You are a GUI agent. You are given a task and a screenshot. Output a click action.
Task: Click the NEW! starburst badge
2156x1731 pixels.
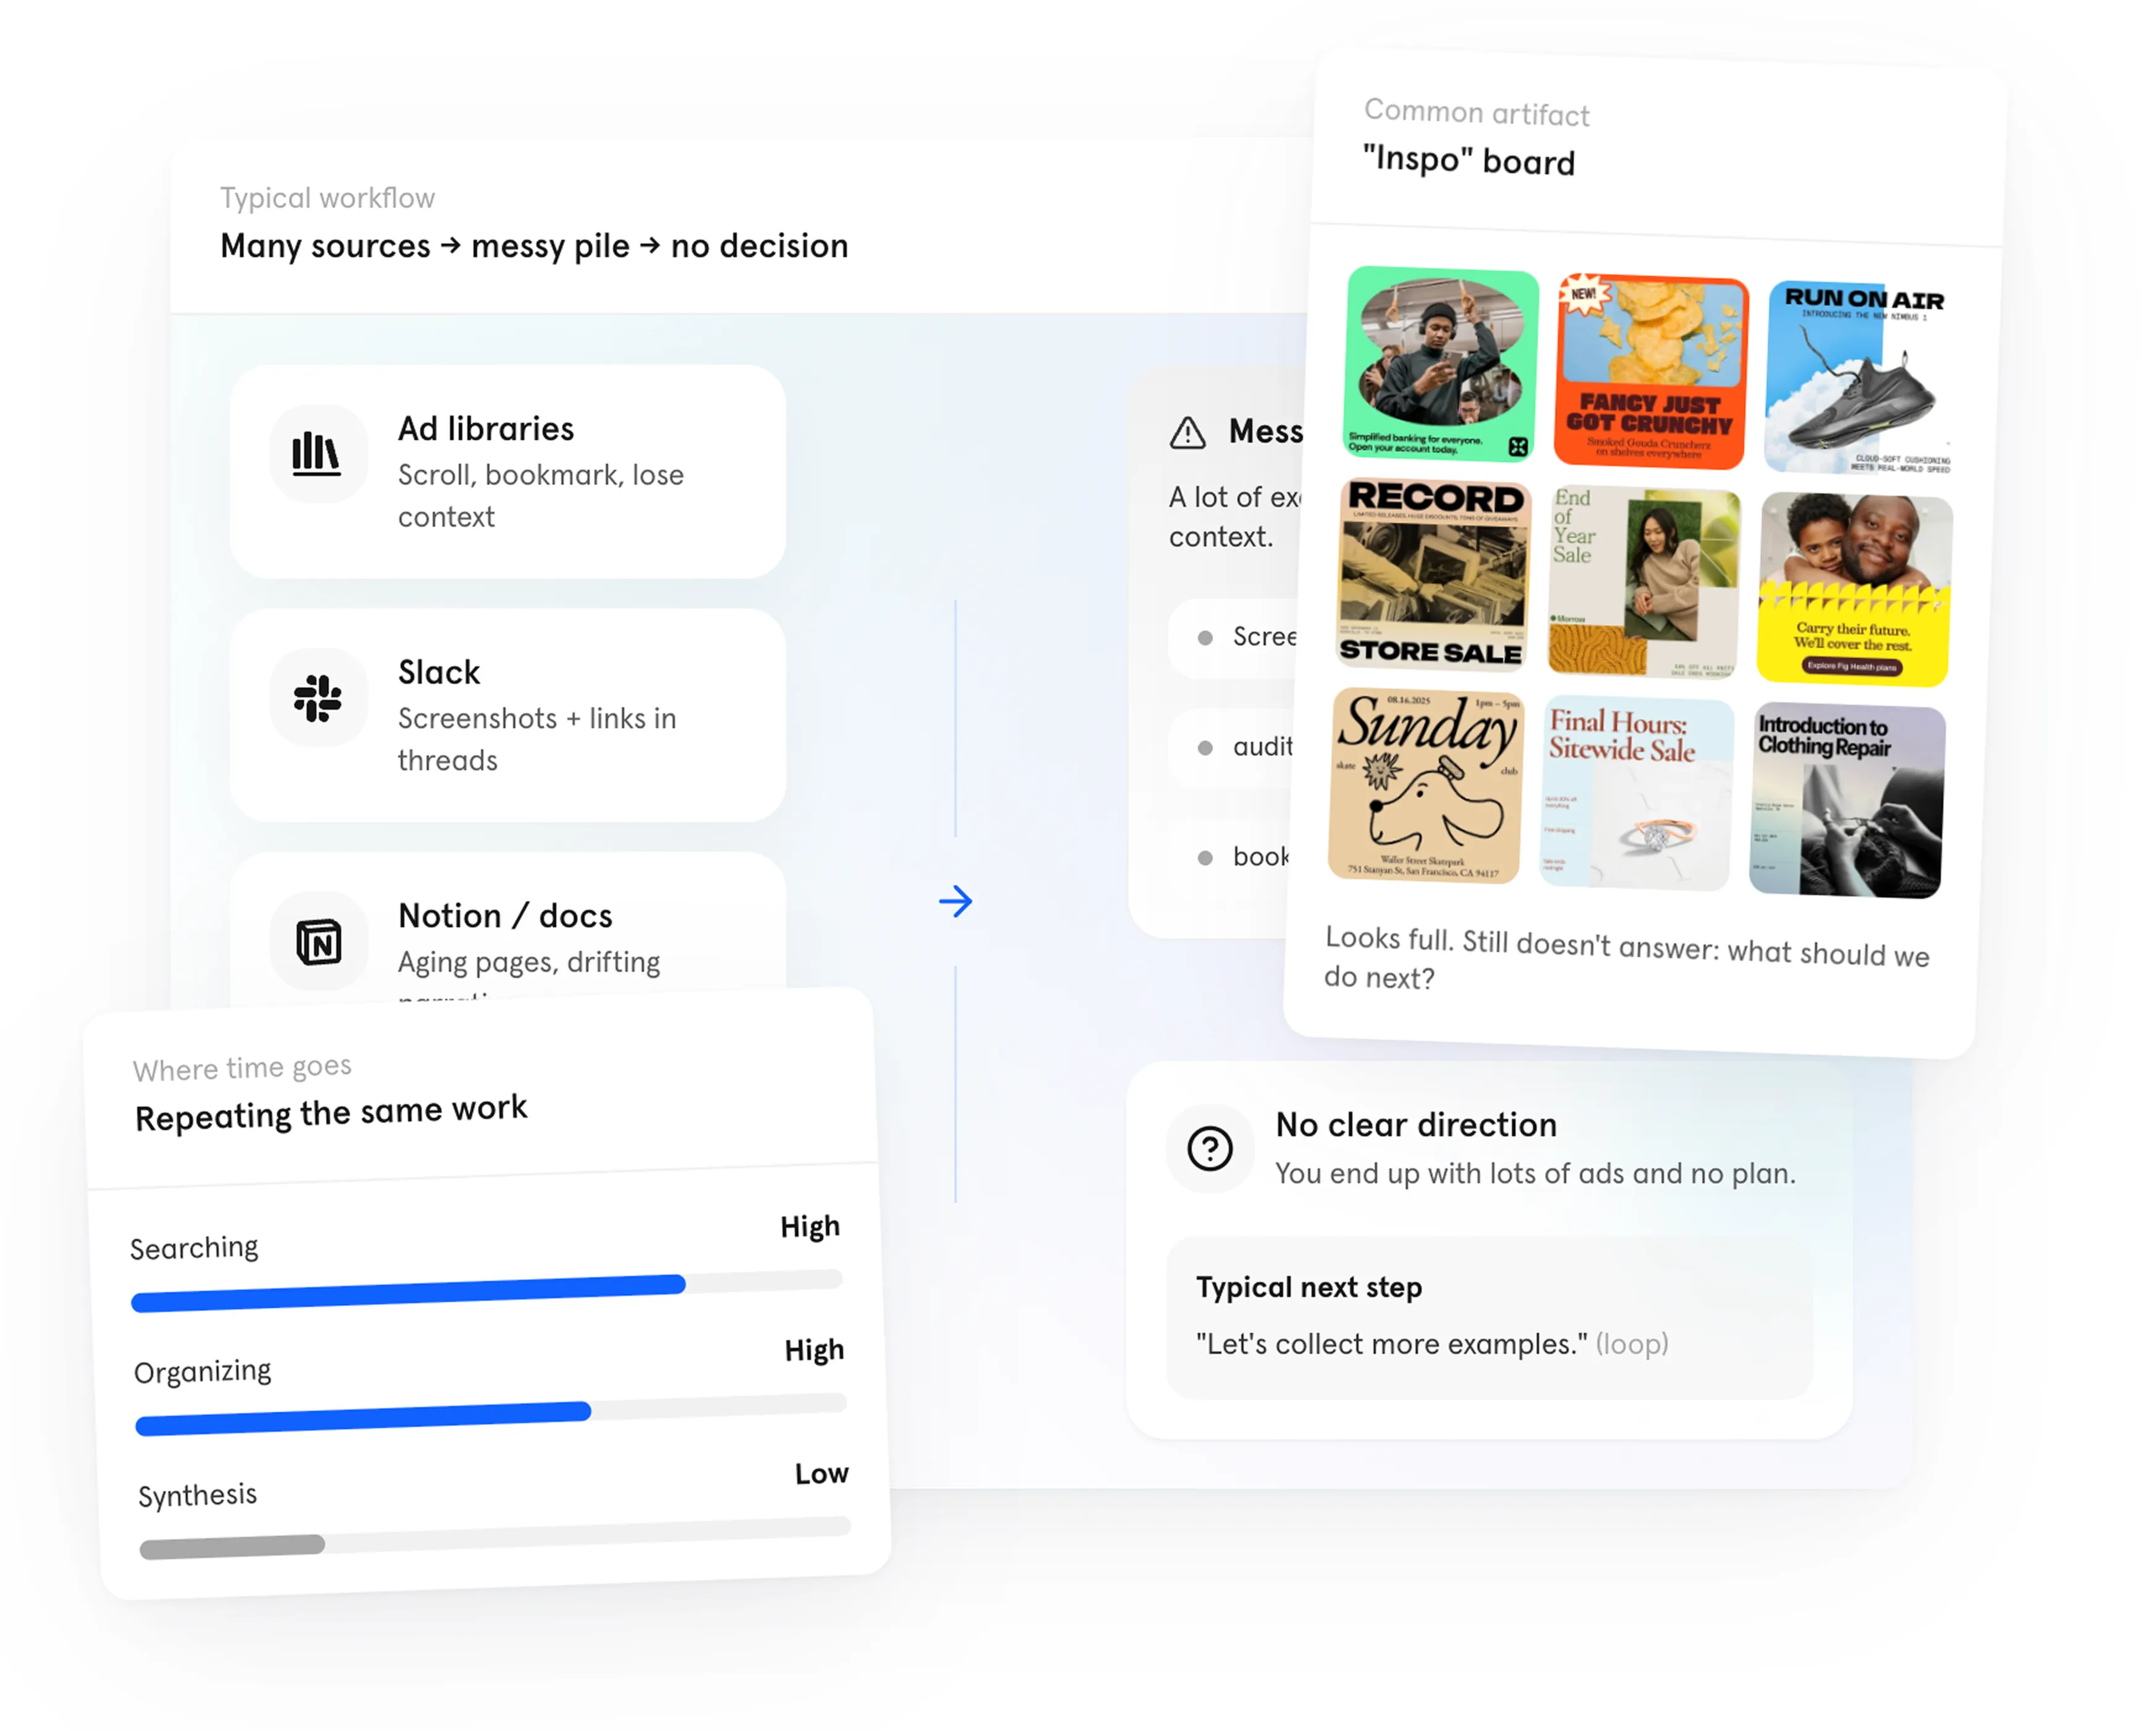click(1583, 294)
